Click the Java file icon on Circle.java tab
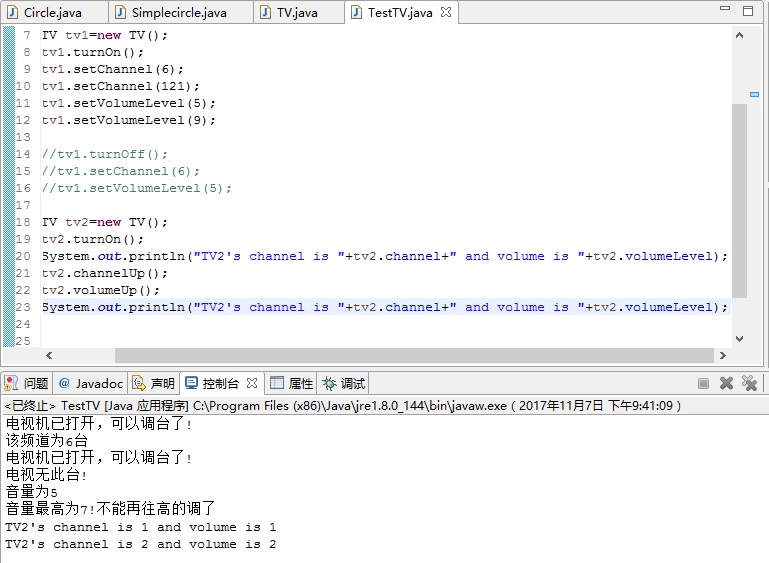Screen dimensions: 769x563 13,12
